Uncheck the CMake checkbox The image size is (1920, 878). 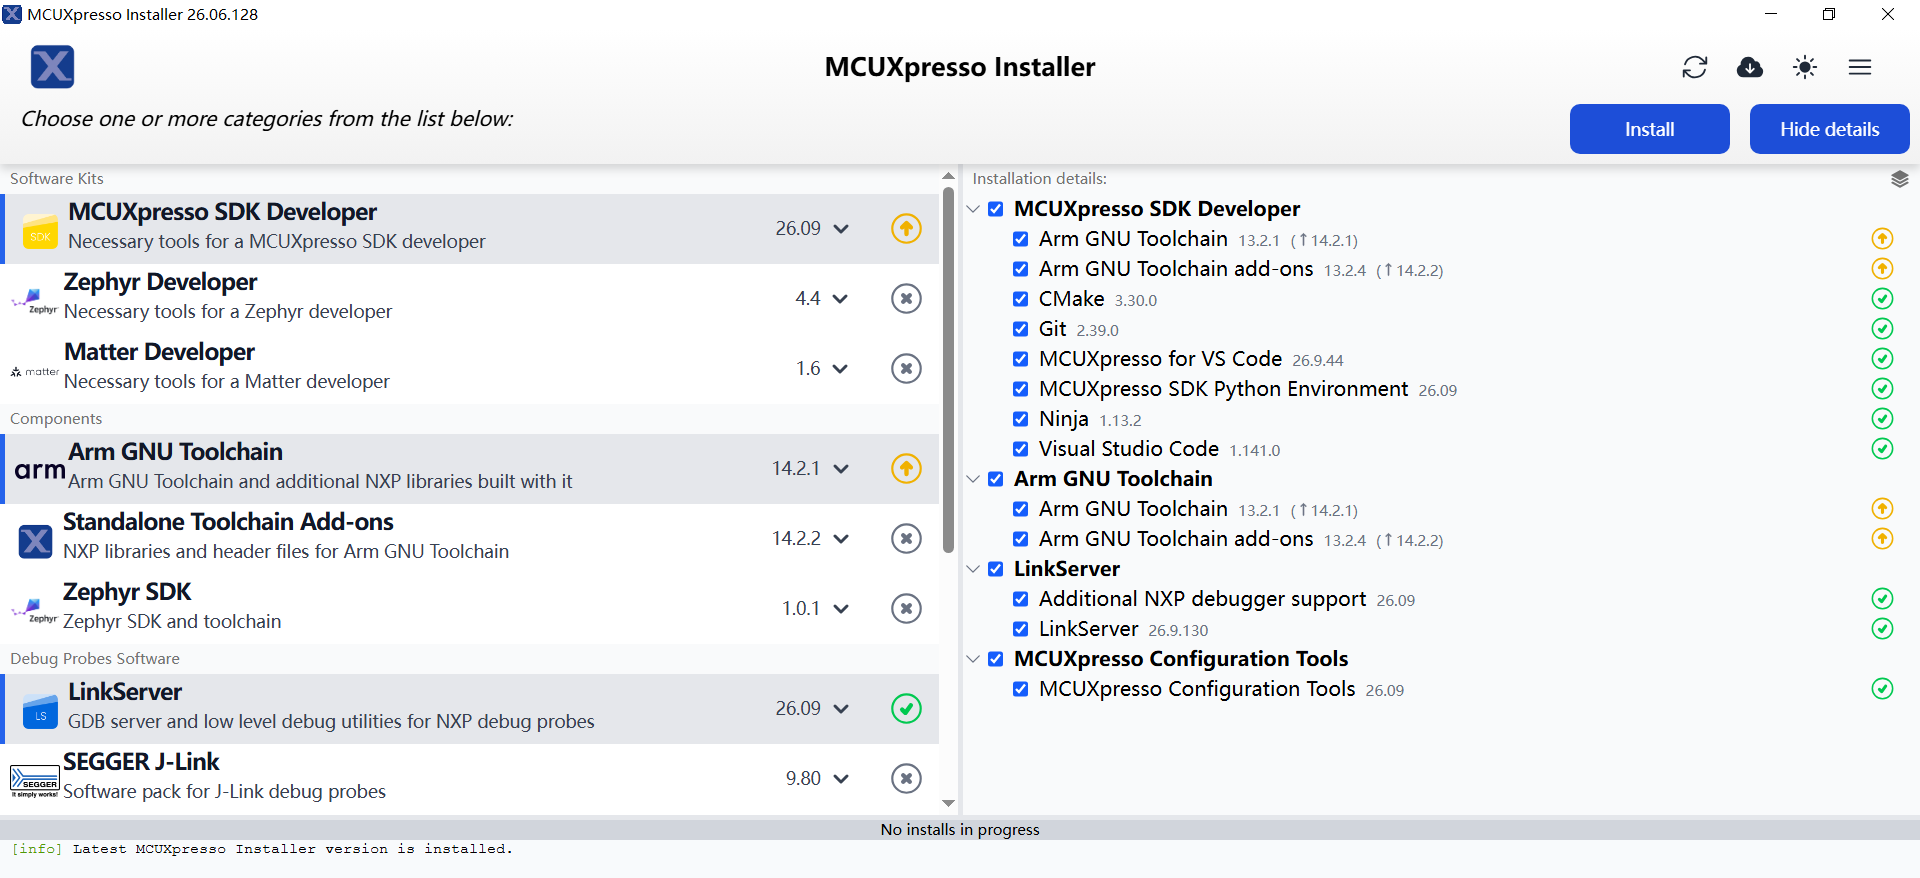pos(1020,299)
